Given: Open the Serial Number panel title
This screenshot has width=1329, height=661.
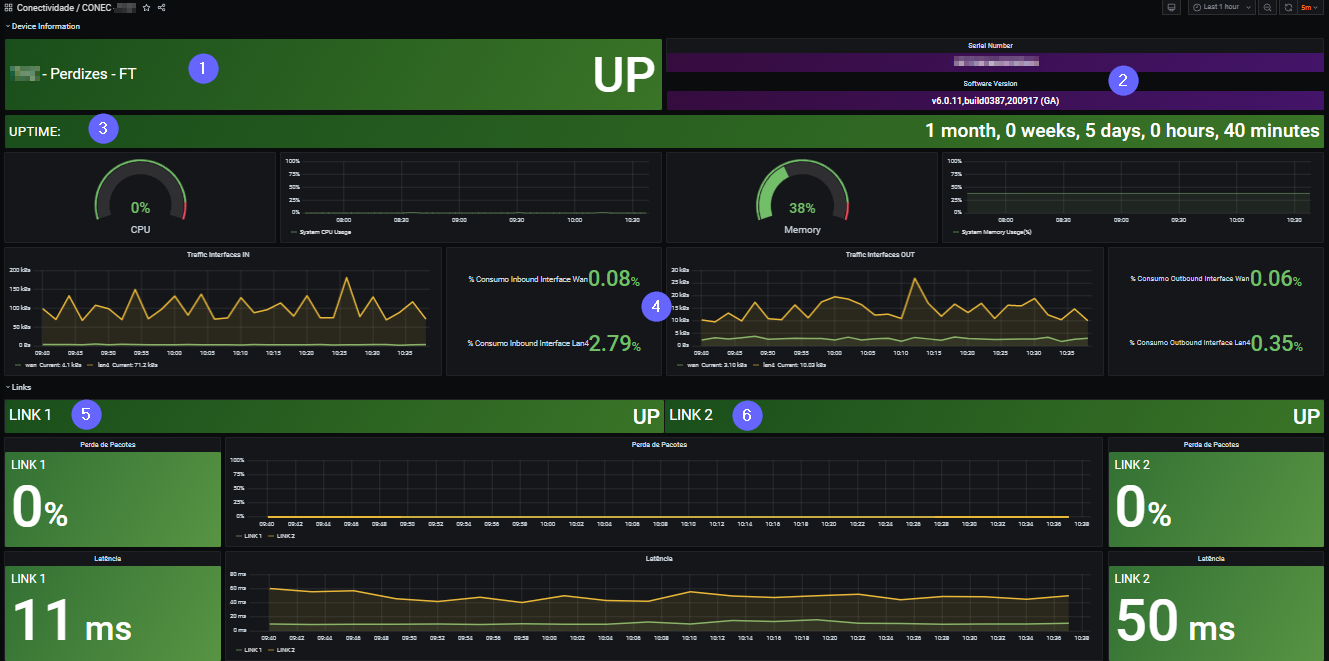Looking at the screenshot, I should click(991, 46).
